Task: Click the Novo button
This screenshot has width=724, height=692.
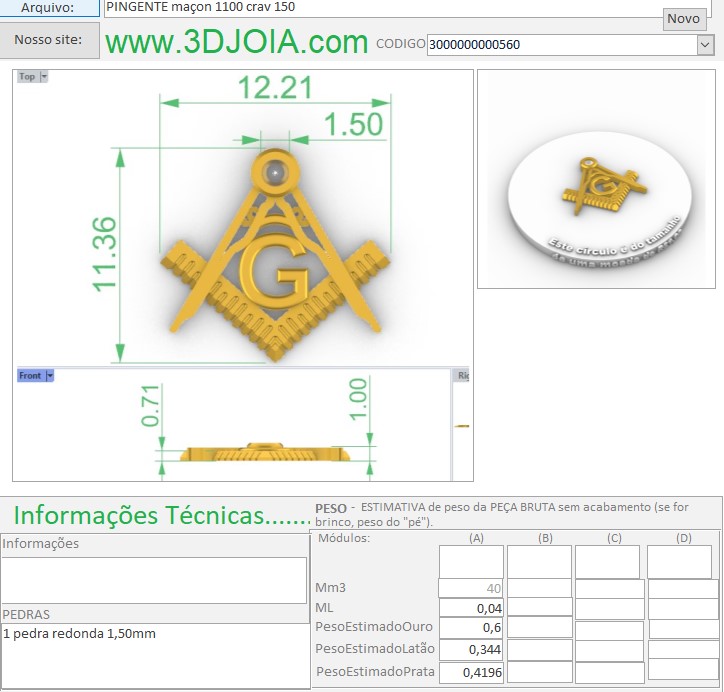Action: click(x=683, y=19)
